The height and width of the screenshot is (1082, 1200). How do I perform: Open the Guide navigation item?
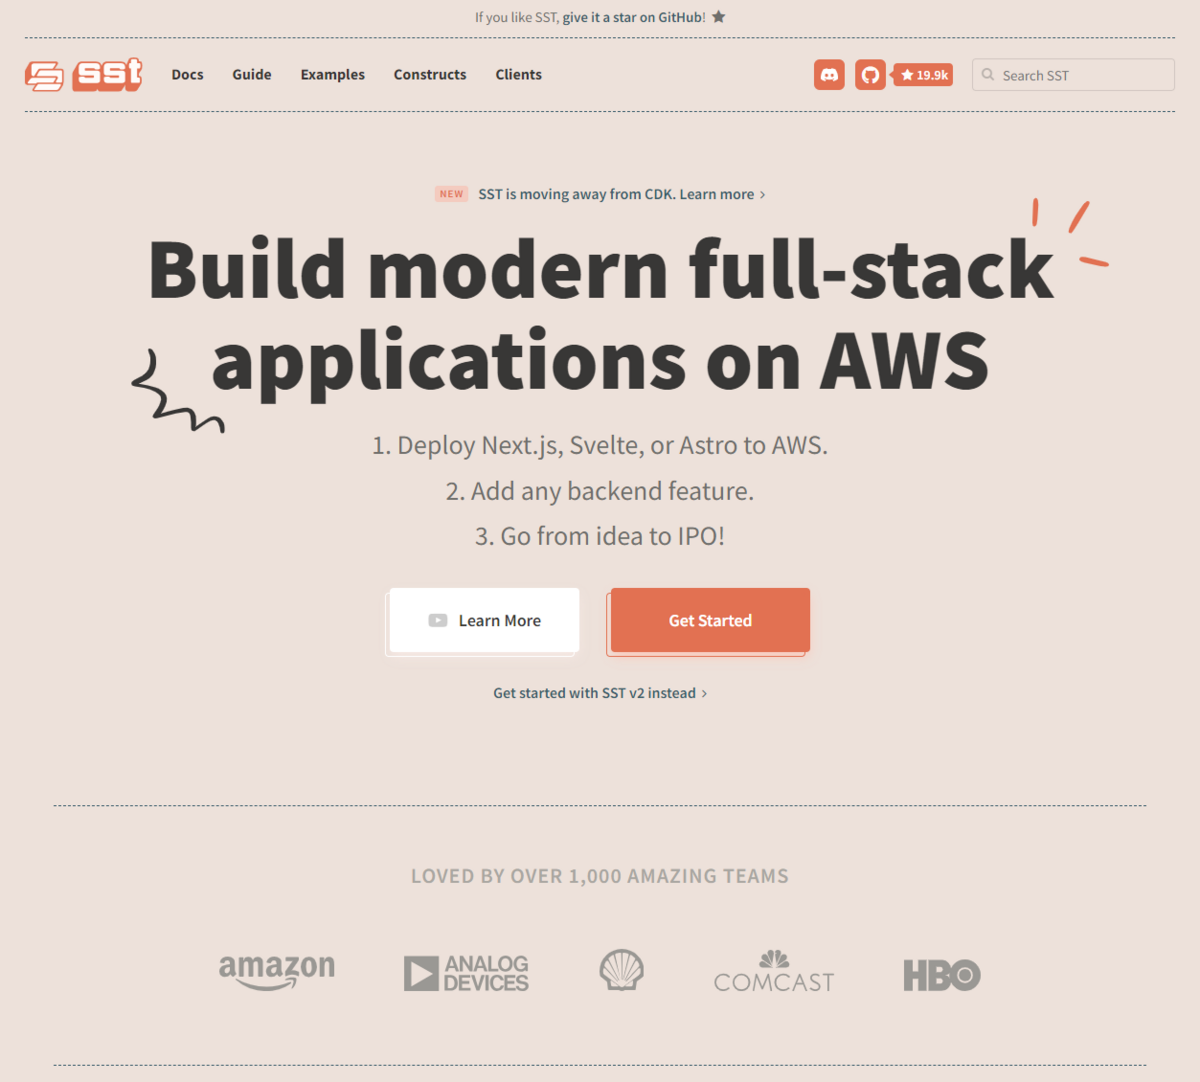252,75
